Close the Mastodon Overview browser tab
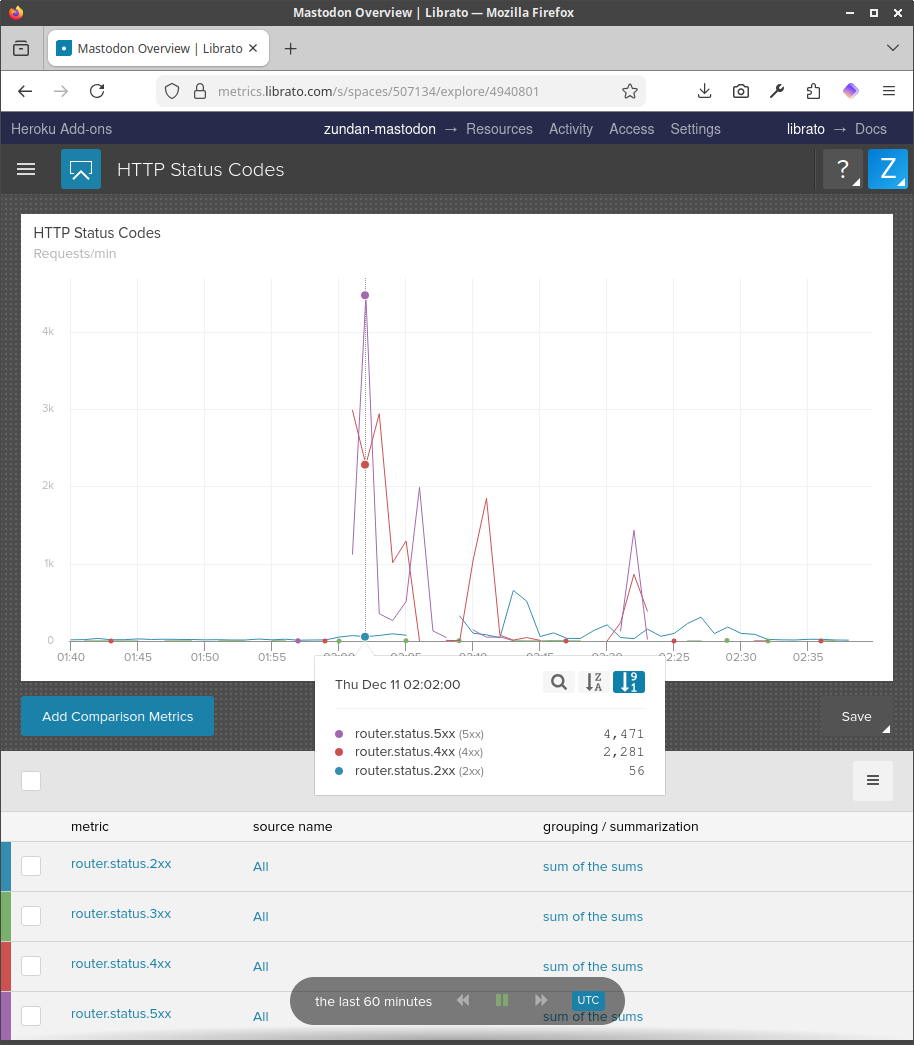The height and width of the screenshot is (1045, 914). click(253, 48)
